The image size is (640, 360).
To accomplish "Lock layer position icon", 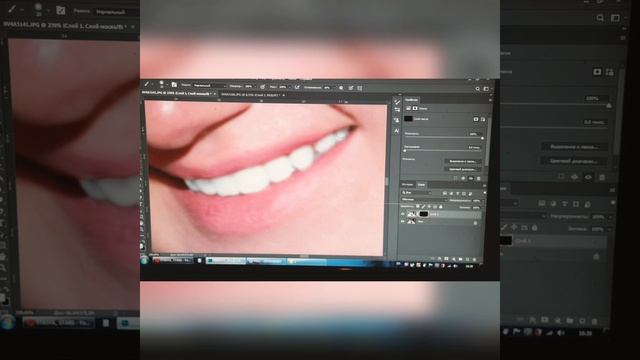I will point(429,207).
